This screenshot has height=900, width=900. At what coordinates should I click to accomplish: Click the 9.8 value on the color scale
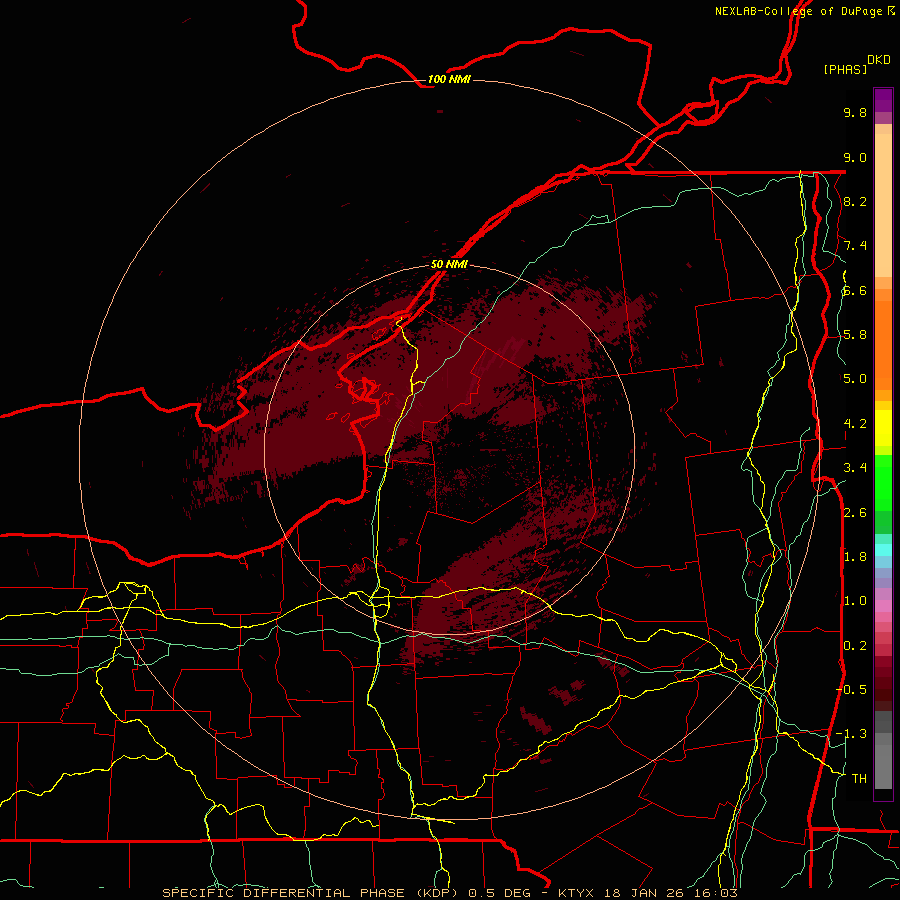coord(855,112)
